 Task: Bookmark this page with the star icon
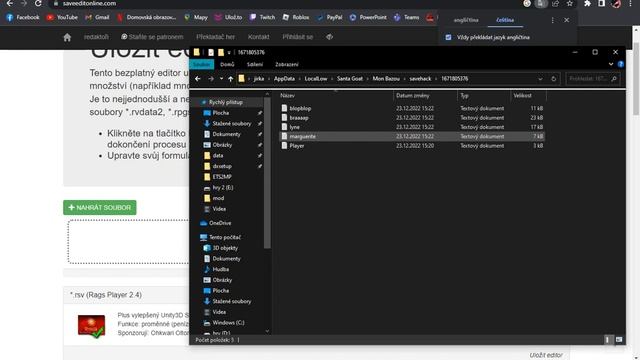(x=569, y=4)
